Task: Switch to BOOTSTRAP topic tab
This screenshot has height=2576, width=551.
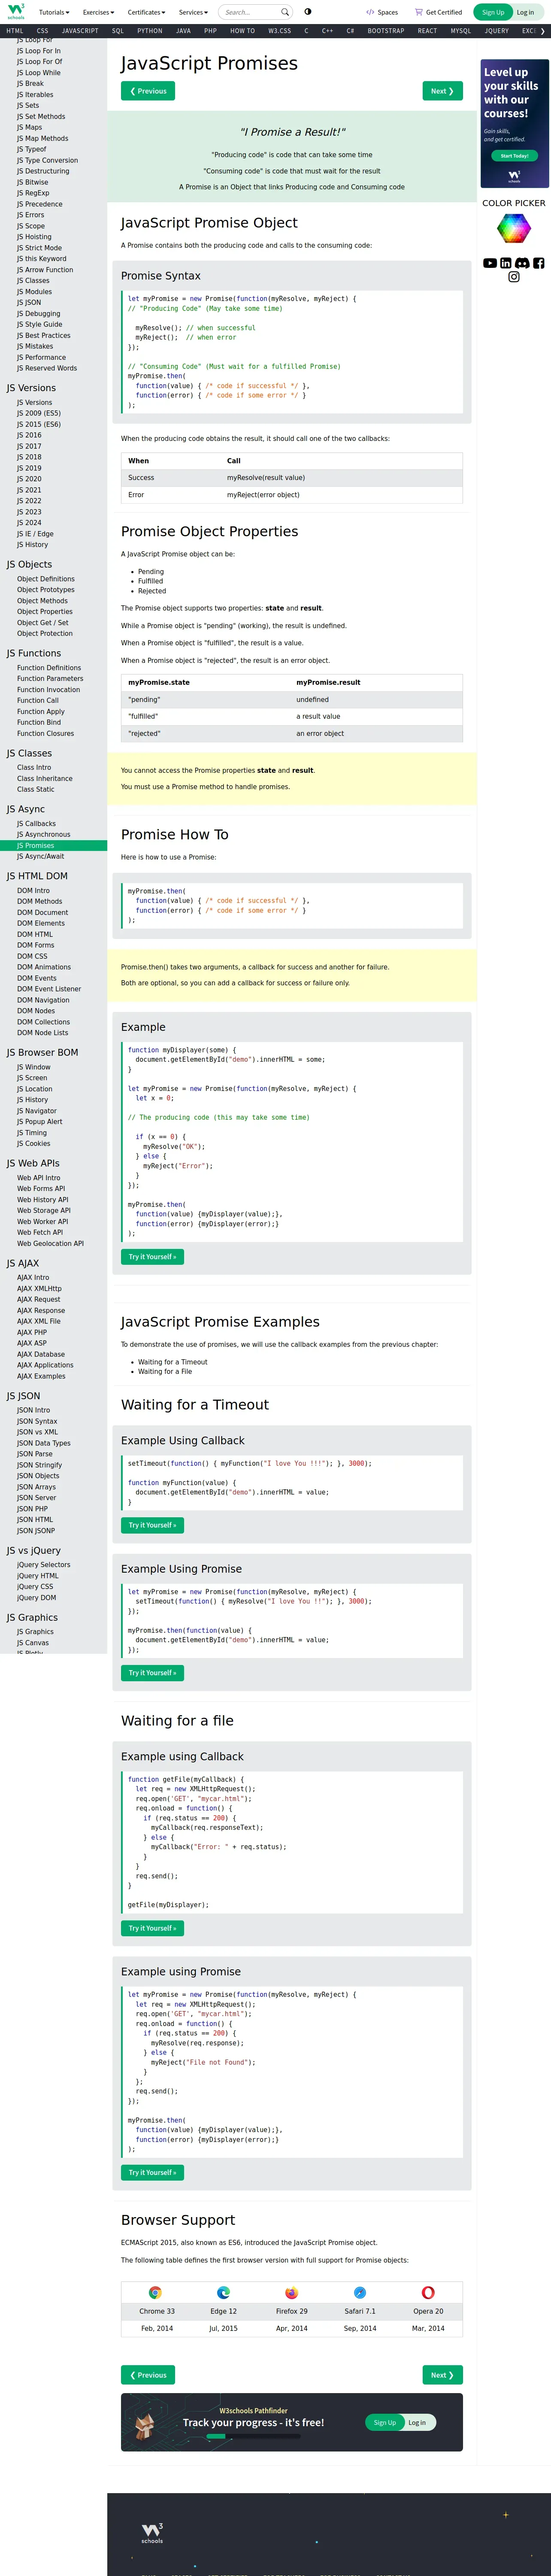Action: [386, 31]
